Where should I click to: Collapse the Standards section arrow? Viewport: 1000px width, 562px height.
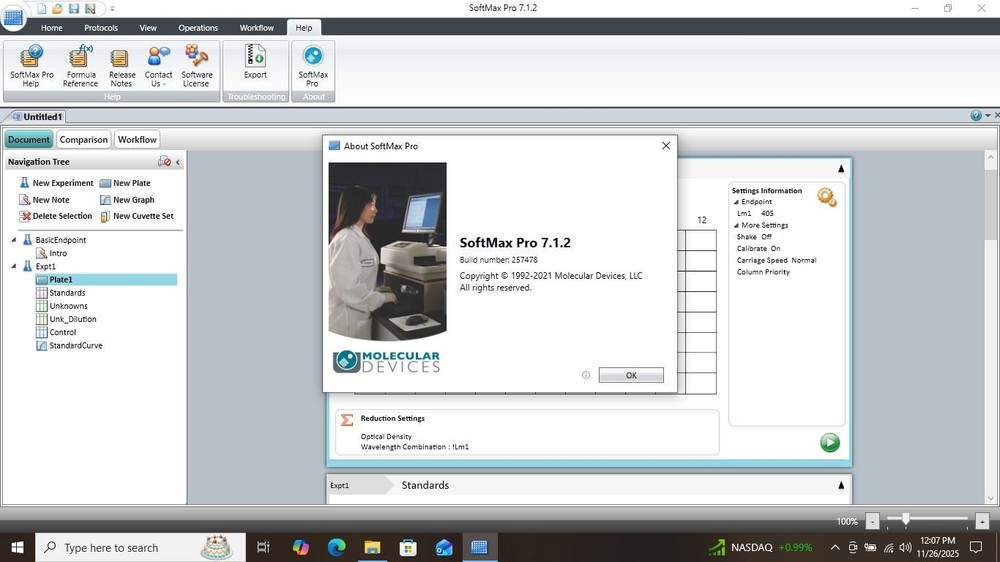pos(841,485)
